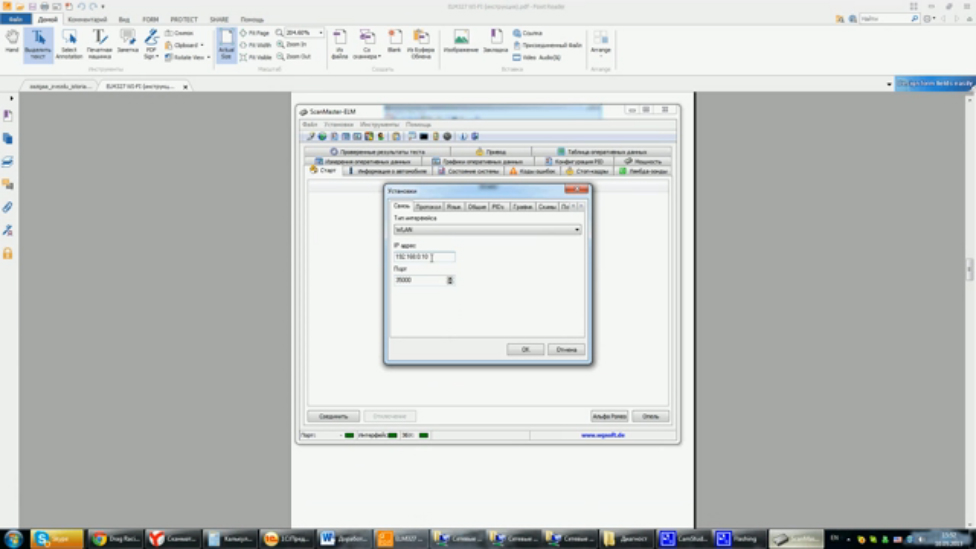Open the Файл ribbon tab

[x=16, y=19]
